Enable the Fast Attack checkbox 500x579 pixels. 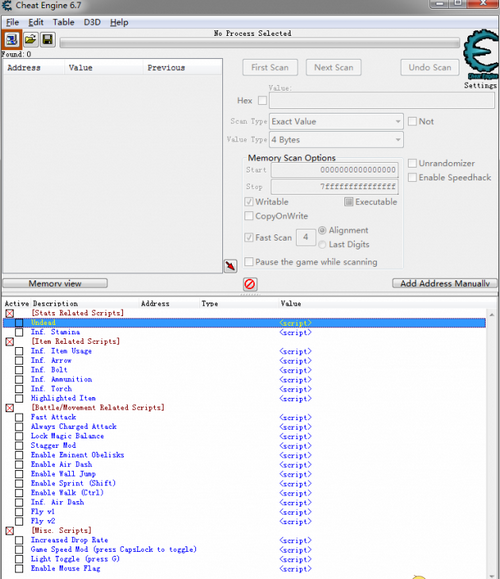coord(19,418)
